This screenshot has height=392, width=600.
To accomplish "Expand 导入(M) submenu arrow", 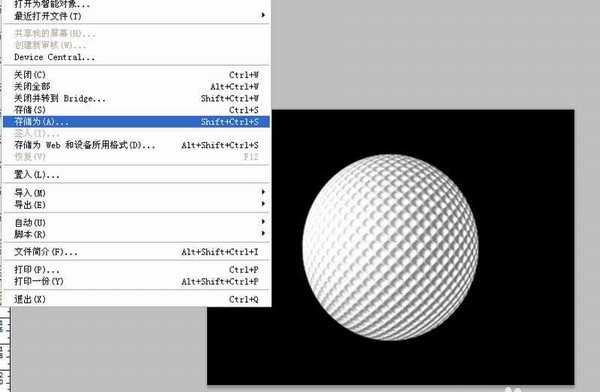I will click(263, 192).
